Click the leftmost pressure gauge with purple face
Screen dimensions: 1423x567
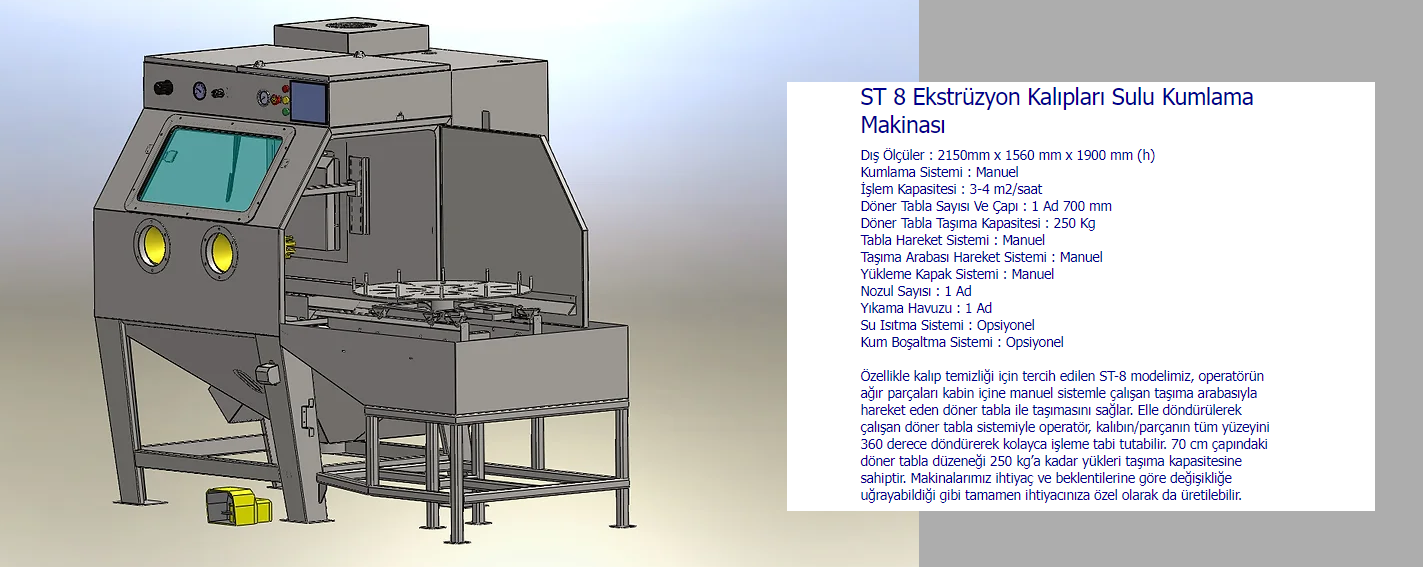[x=200, y=91]
